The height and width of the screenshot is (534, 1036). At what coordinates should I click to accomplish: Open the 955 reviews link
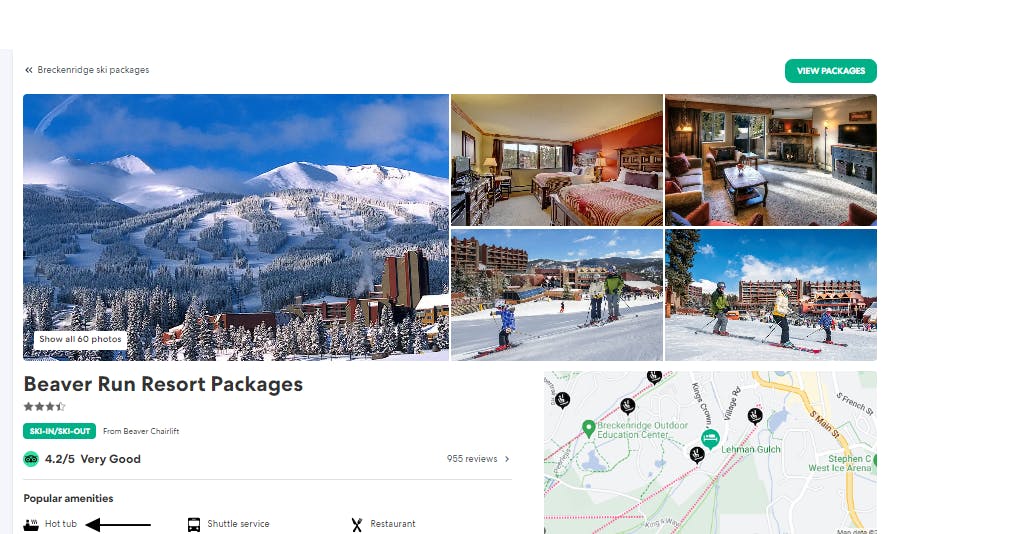[472, 459]
